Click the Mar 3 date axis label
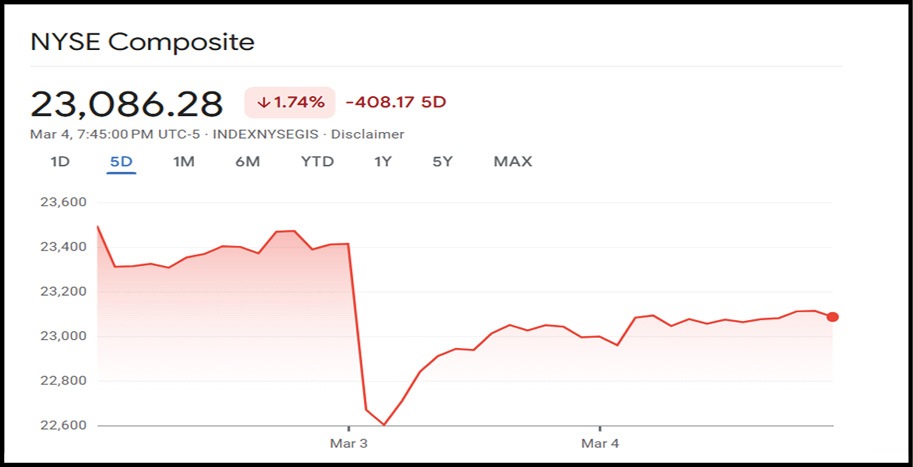The width and height of the screenshot is (913, 467). tap(348, 443)
